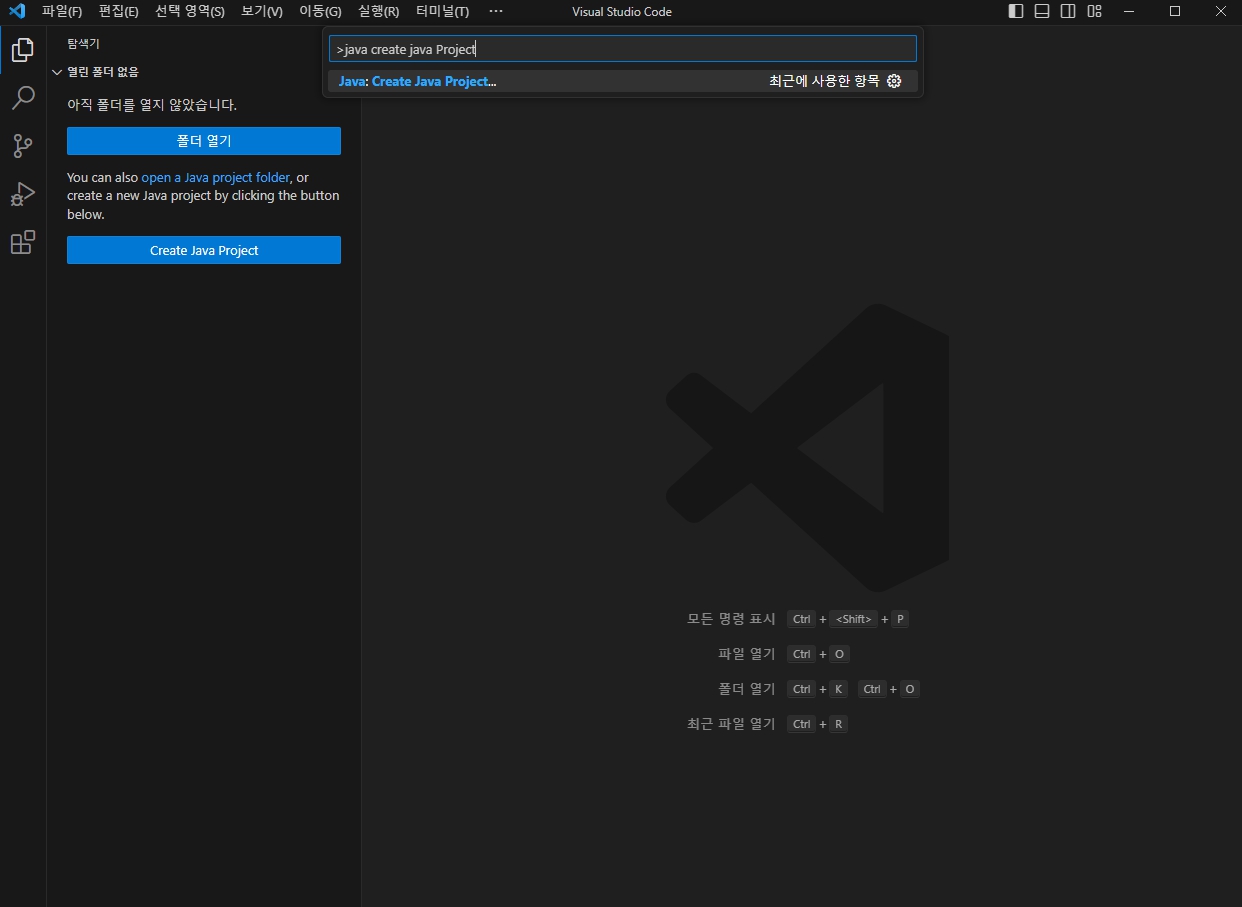Open the 편집(E) menu
The height and width of the screenshot is (907, 1242).
point(119,12)
